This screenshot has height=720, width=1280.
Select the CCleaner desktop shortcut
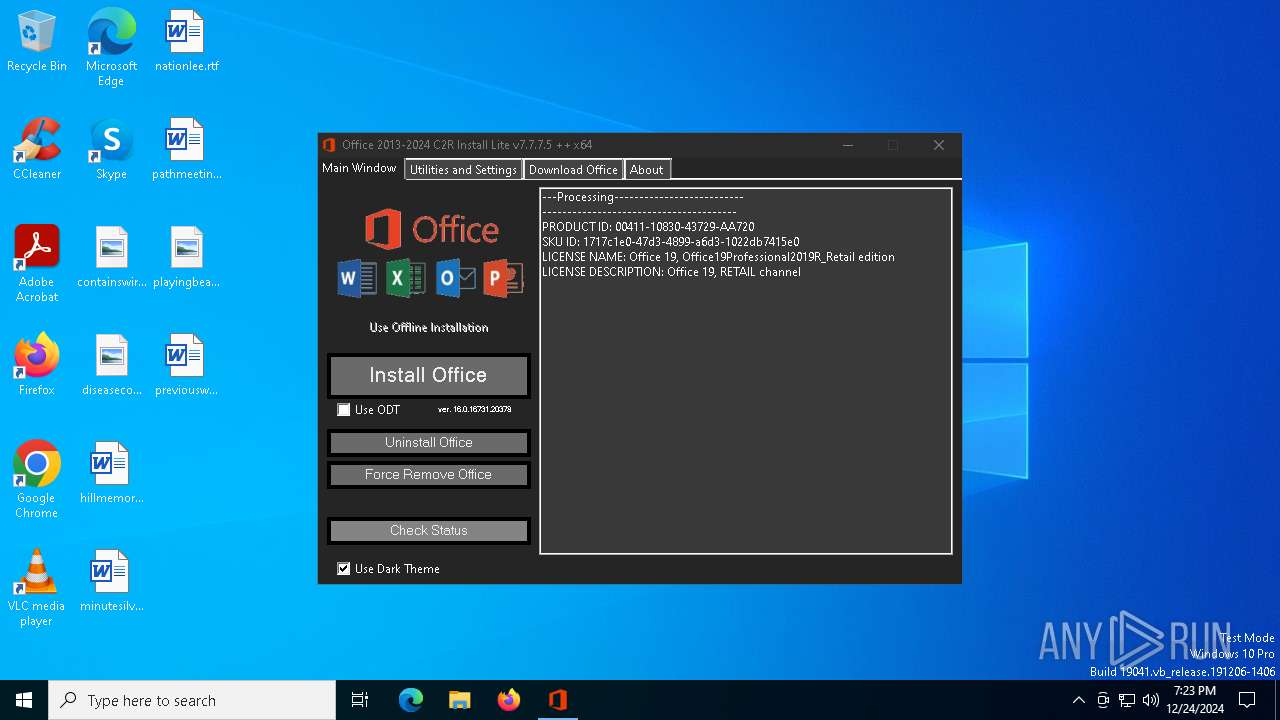[37, 150]
